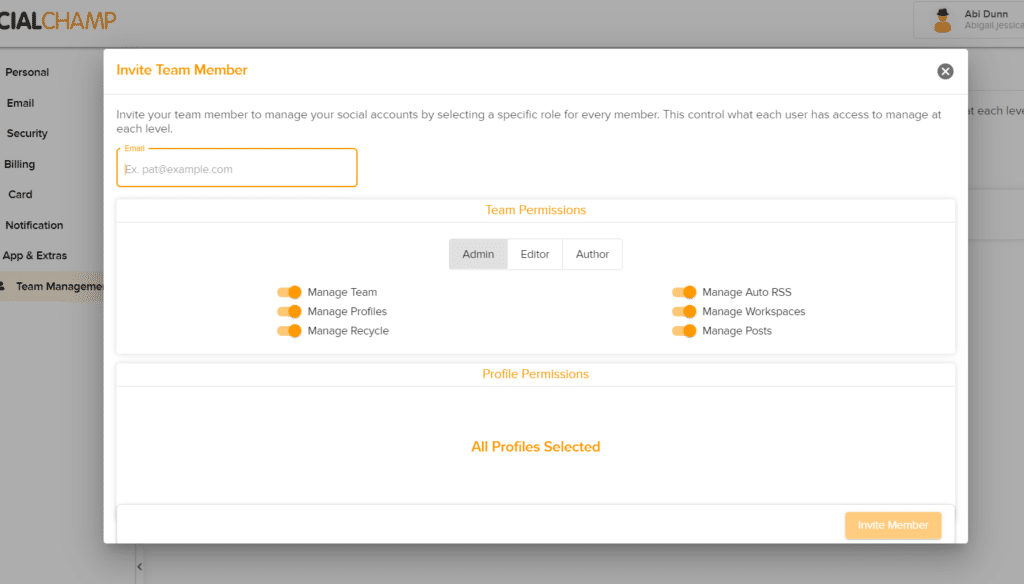Open Email settings in sidebar
Viewport: 1024px width, 584px height.
pyautogui.click(x=20, y=103)
